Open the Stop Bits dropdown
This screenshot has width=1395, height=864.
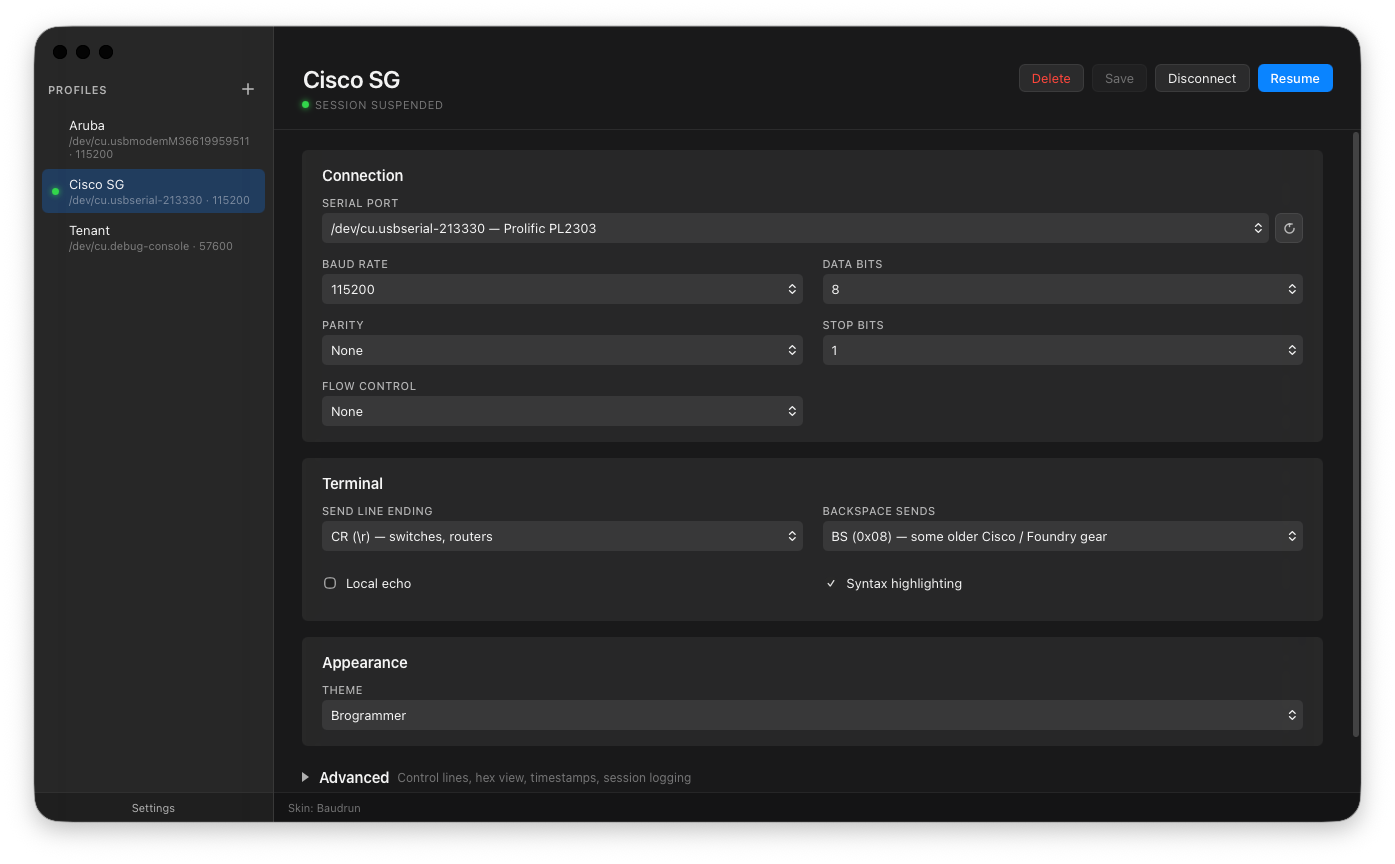click(x=1062, y=350)
